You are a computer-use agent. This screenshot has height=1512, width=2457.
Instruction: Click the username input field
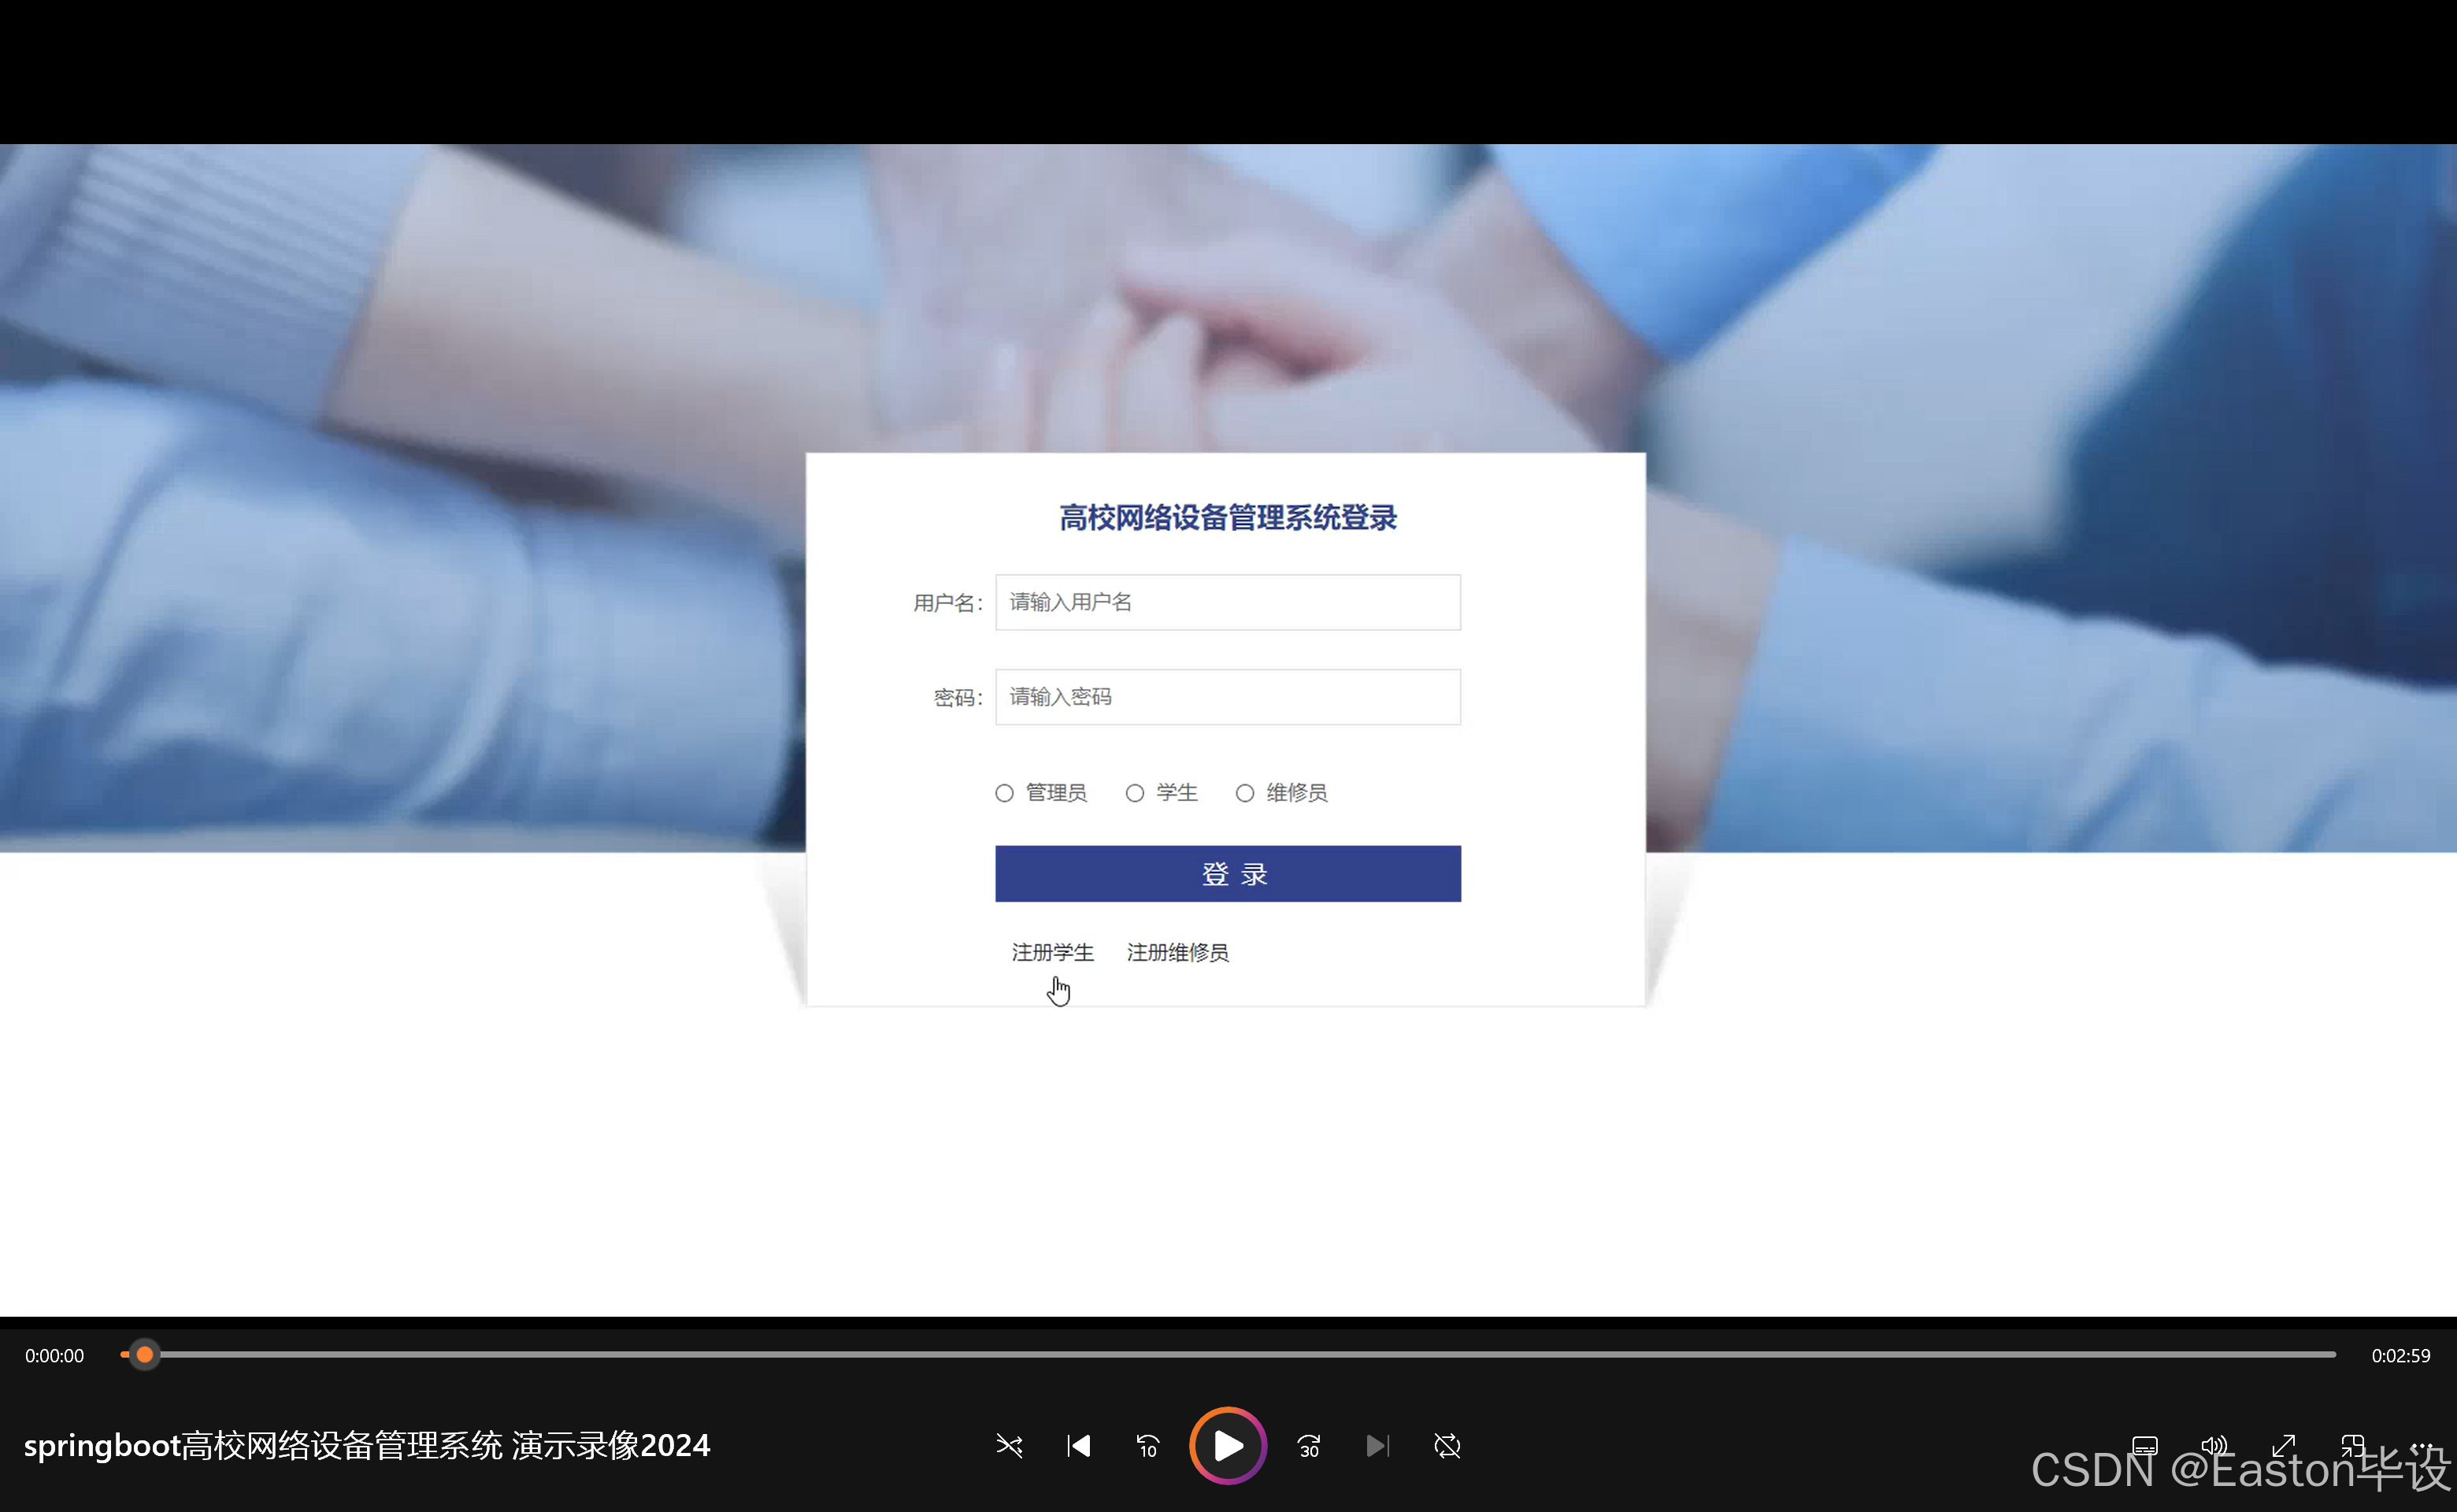click(1226, 602)
